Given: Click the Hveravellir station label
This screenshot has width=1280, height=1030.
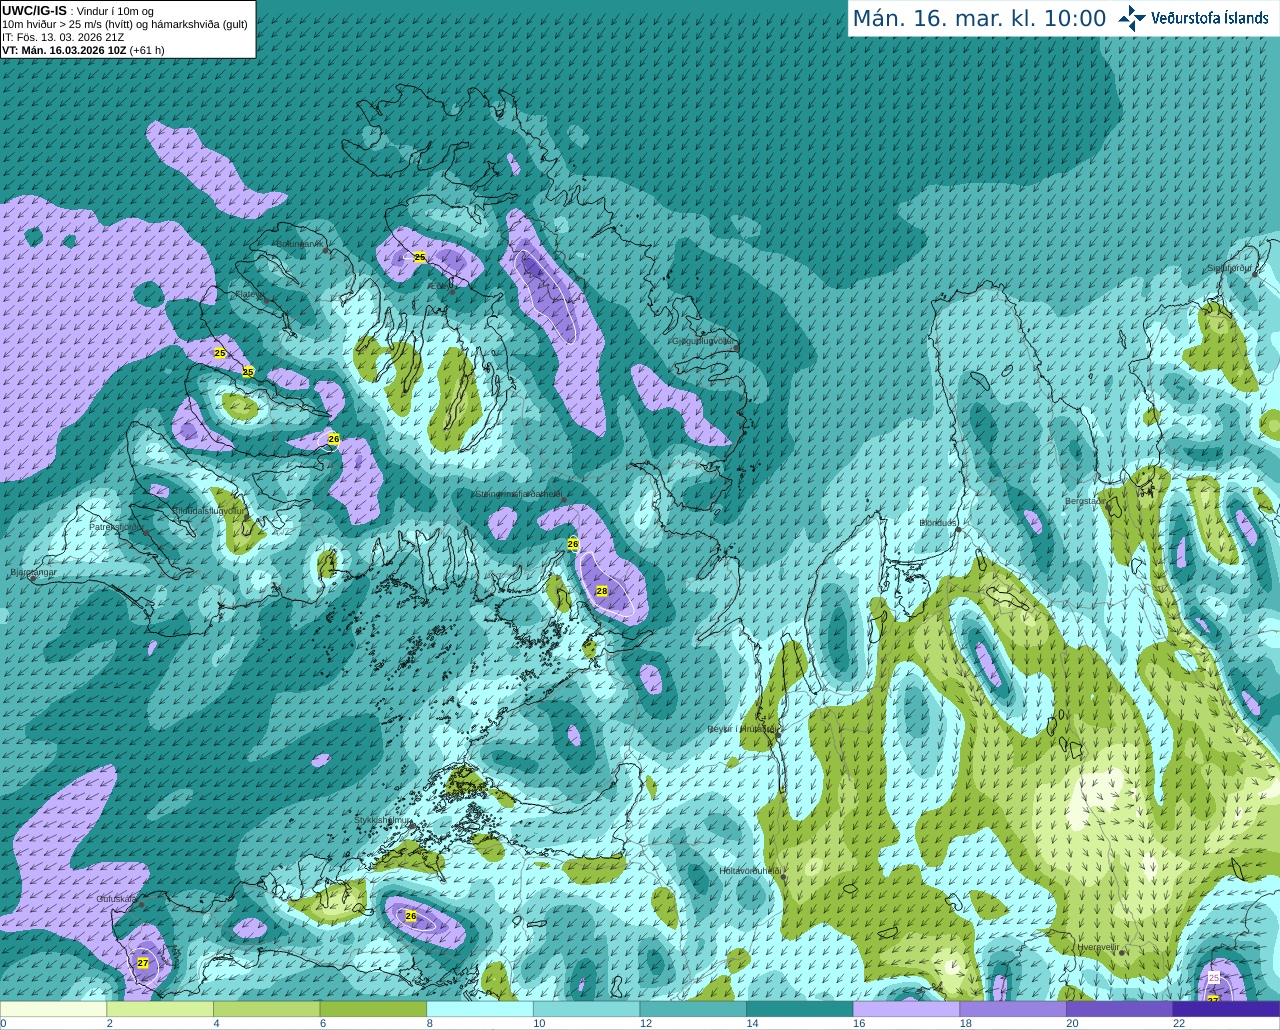Looking at the screenshot, I should (x=1098, y=946).
